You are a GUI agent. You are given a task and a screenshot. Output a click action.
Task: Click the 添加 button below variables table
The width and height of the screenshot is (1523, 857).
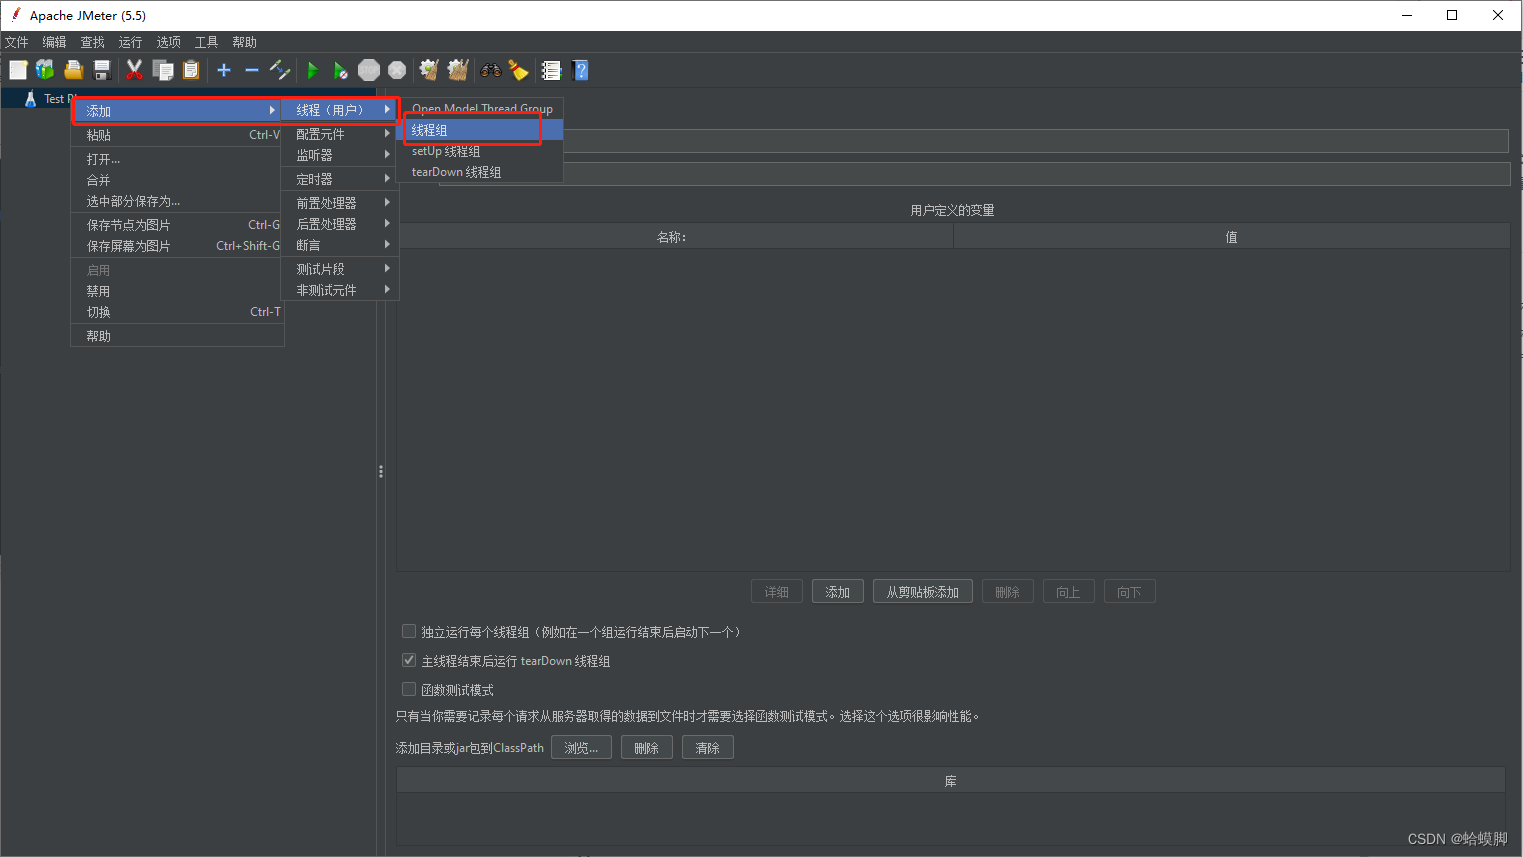pos(838,592)
